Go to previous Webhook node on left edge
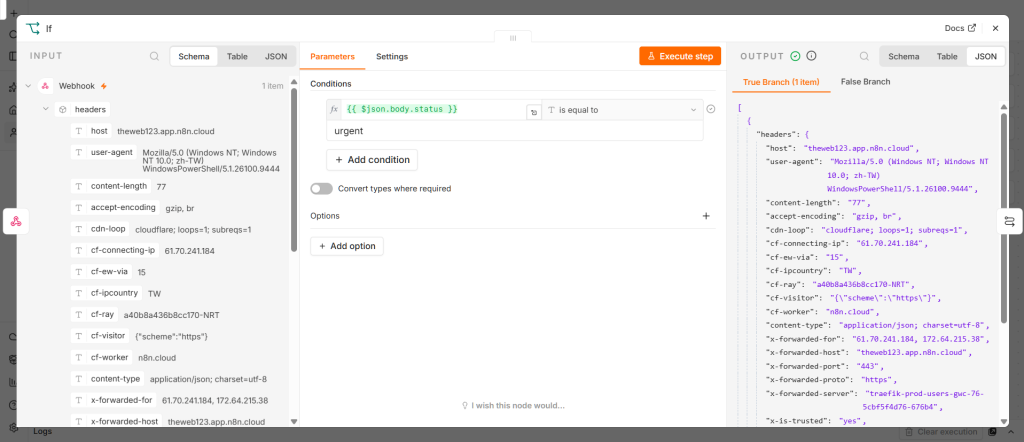Viewport: 1024px width, 442px height. click(16, 221)
